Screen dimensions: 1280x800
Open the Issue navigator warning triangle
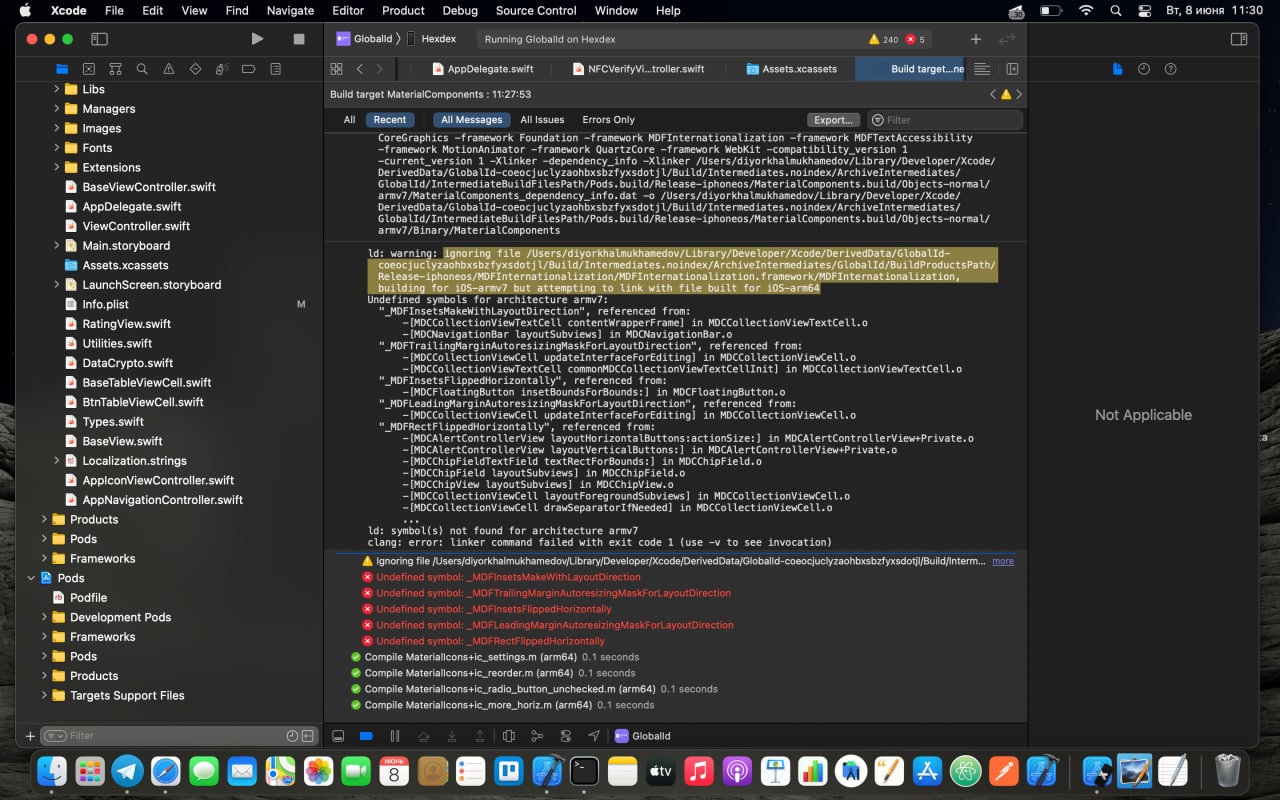tap(169, 69)
